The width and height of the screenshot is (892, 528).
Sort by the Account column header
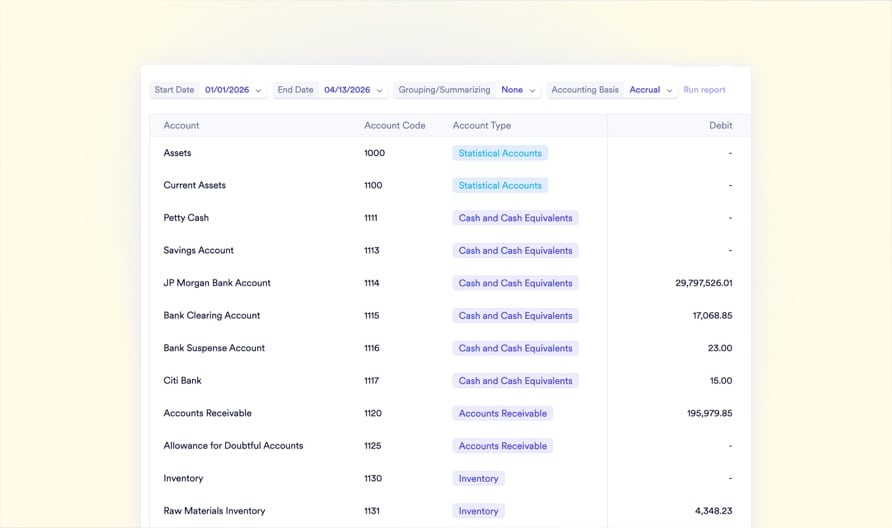click(x=181, y=125)
